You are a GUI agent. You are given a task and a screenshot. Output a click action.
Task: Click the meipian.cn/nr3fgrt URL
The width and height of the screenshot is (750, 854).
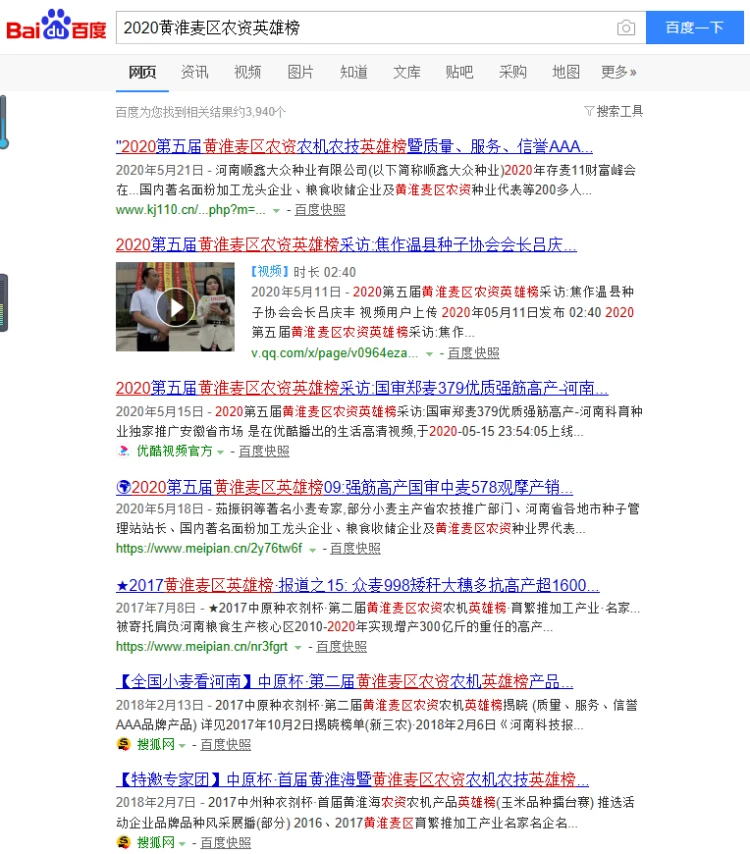[202, 646]
